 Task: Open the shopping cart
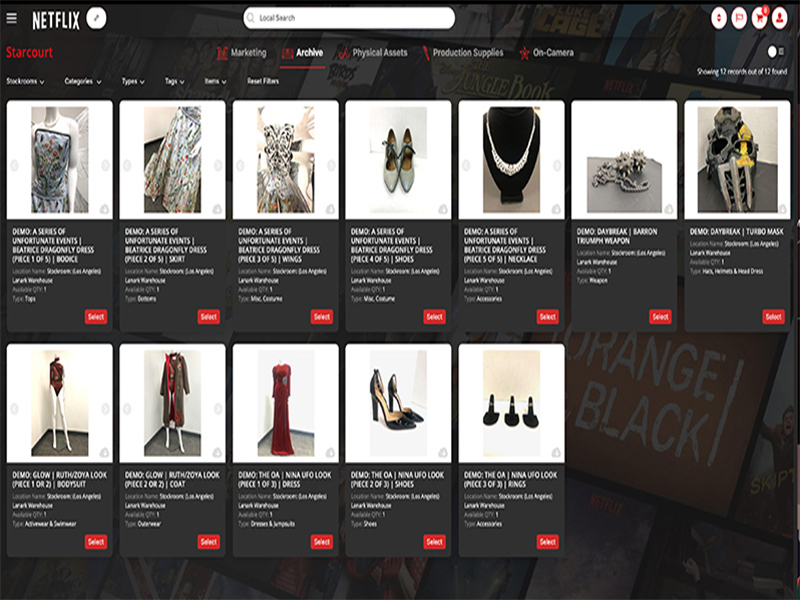click(x=760, y=18)
